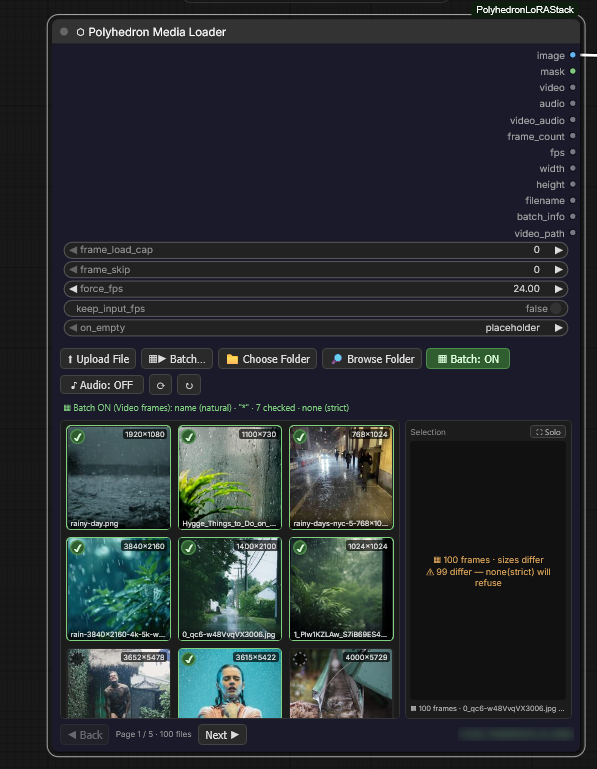597x769 pixels.
Task: Click the Back pagination button
Action: (x=85, y=735)
